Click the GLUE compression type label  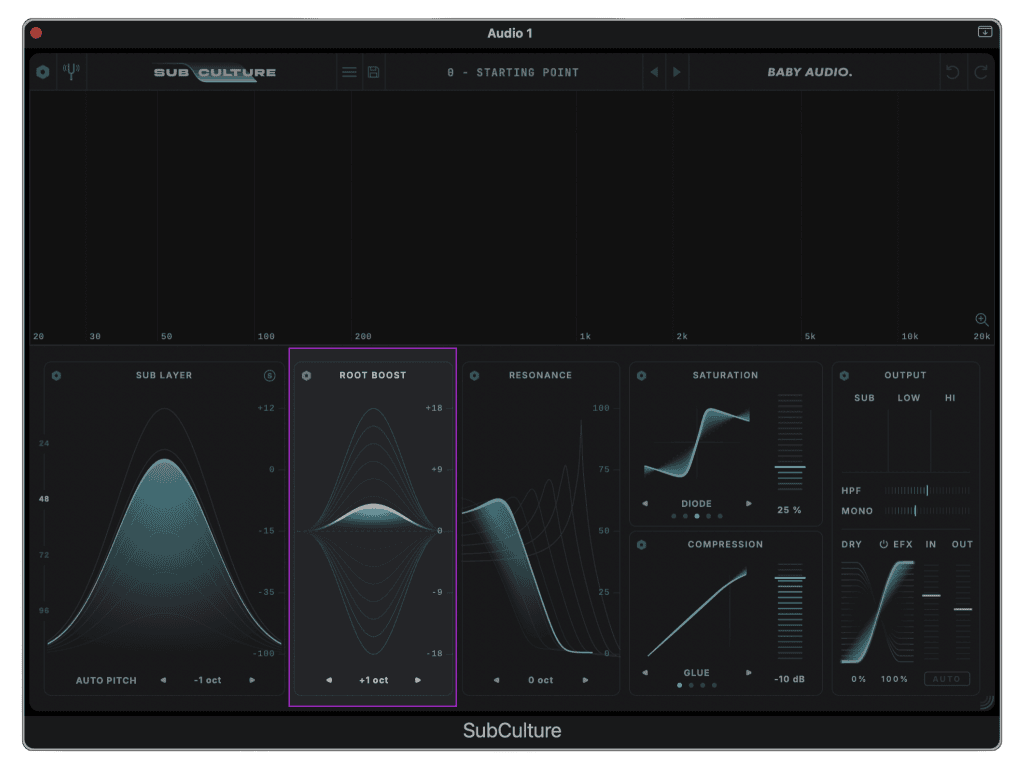point(697,673)
